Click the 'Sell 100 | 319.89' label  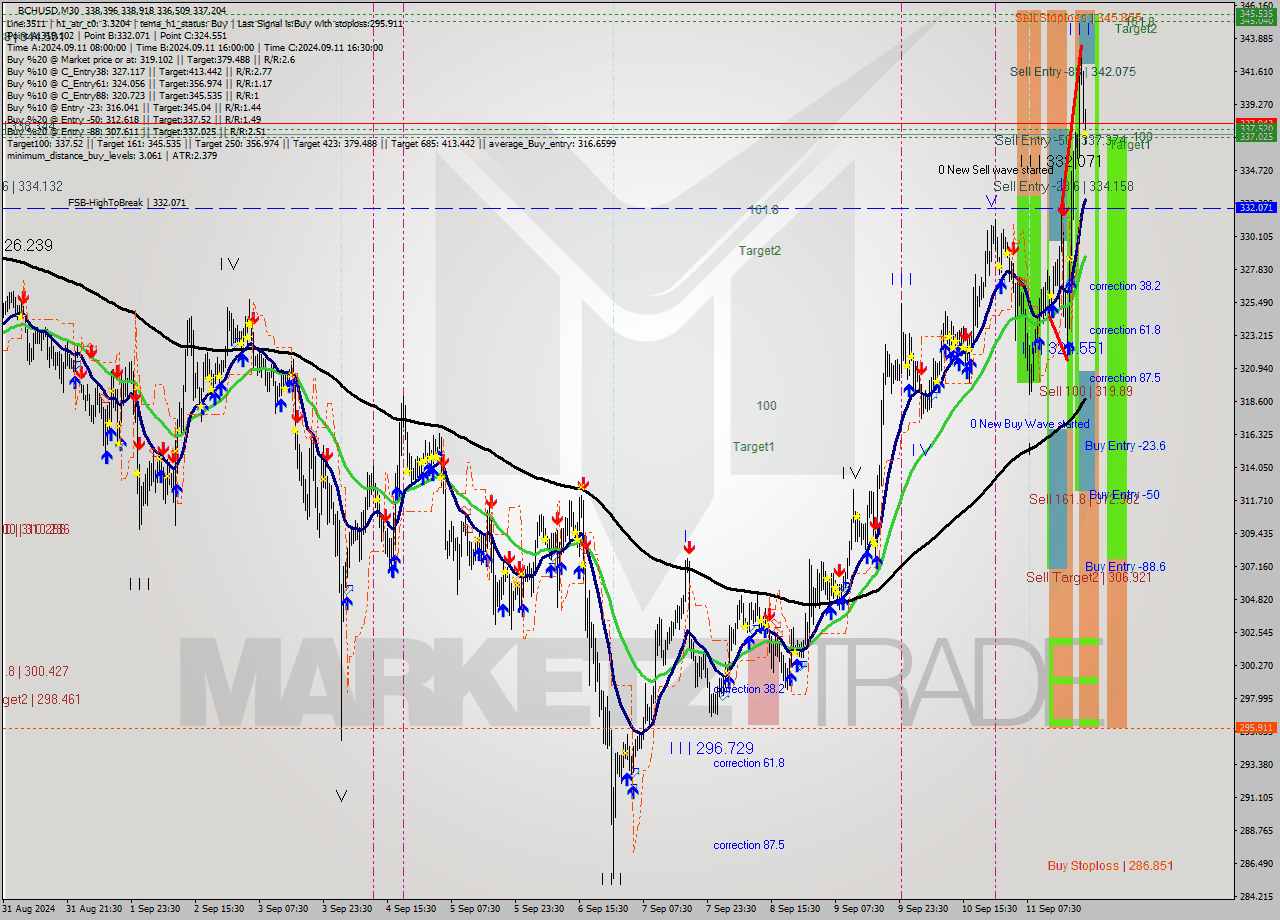pyautogui.click(x=1086, y=392)
